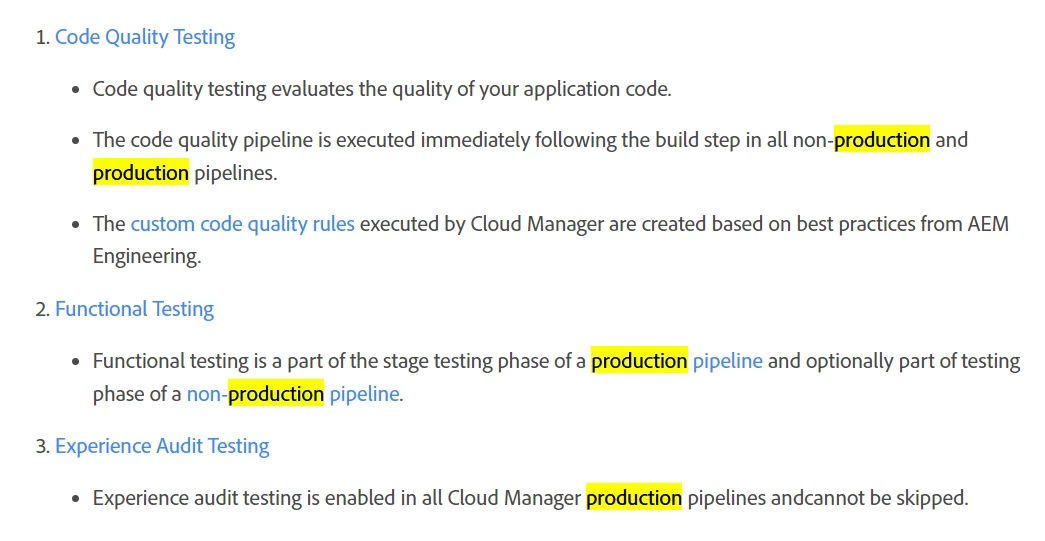Click highlighted 'production' after 'phase of a'
Image resolution: width=1045 pixels, height=541 pixels.
pos(639,360)
